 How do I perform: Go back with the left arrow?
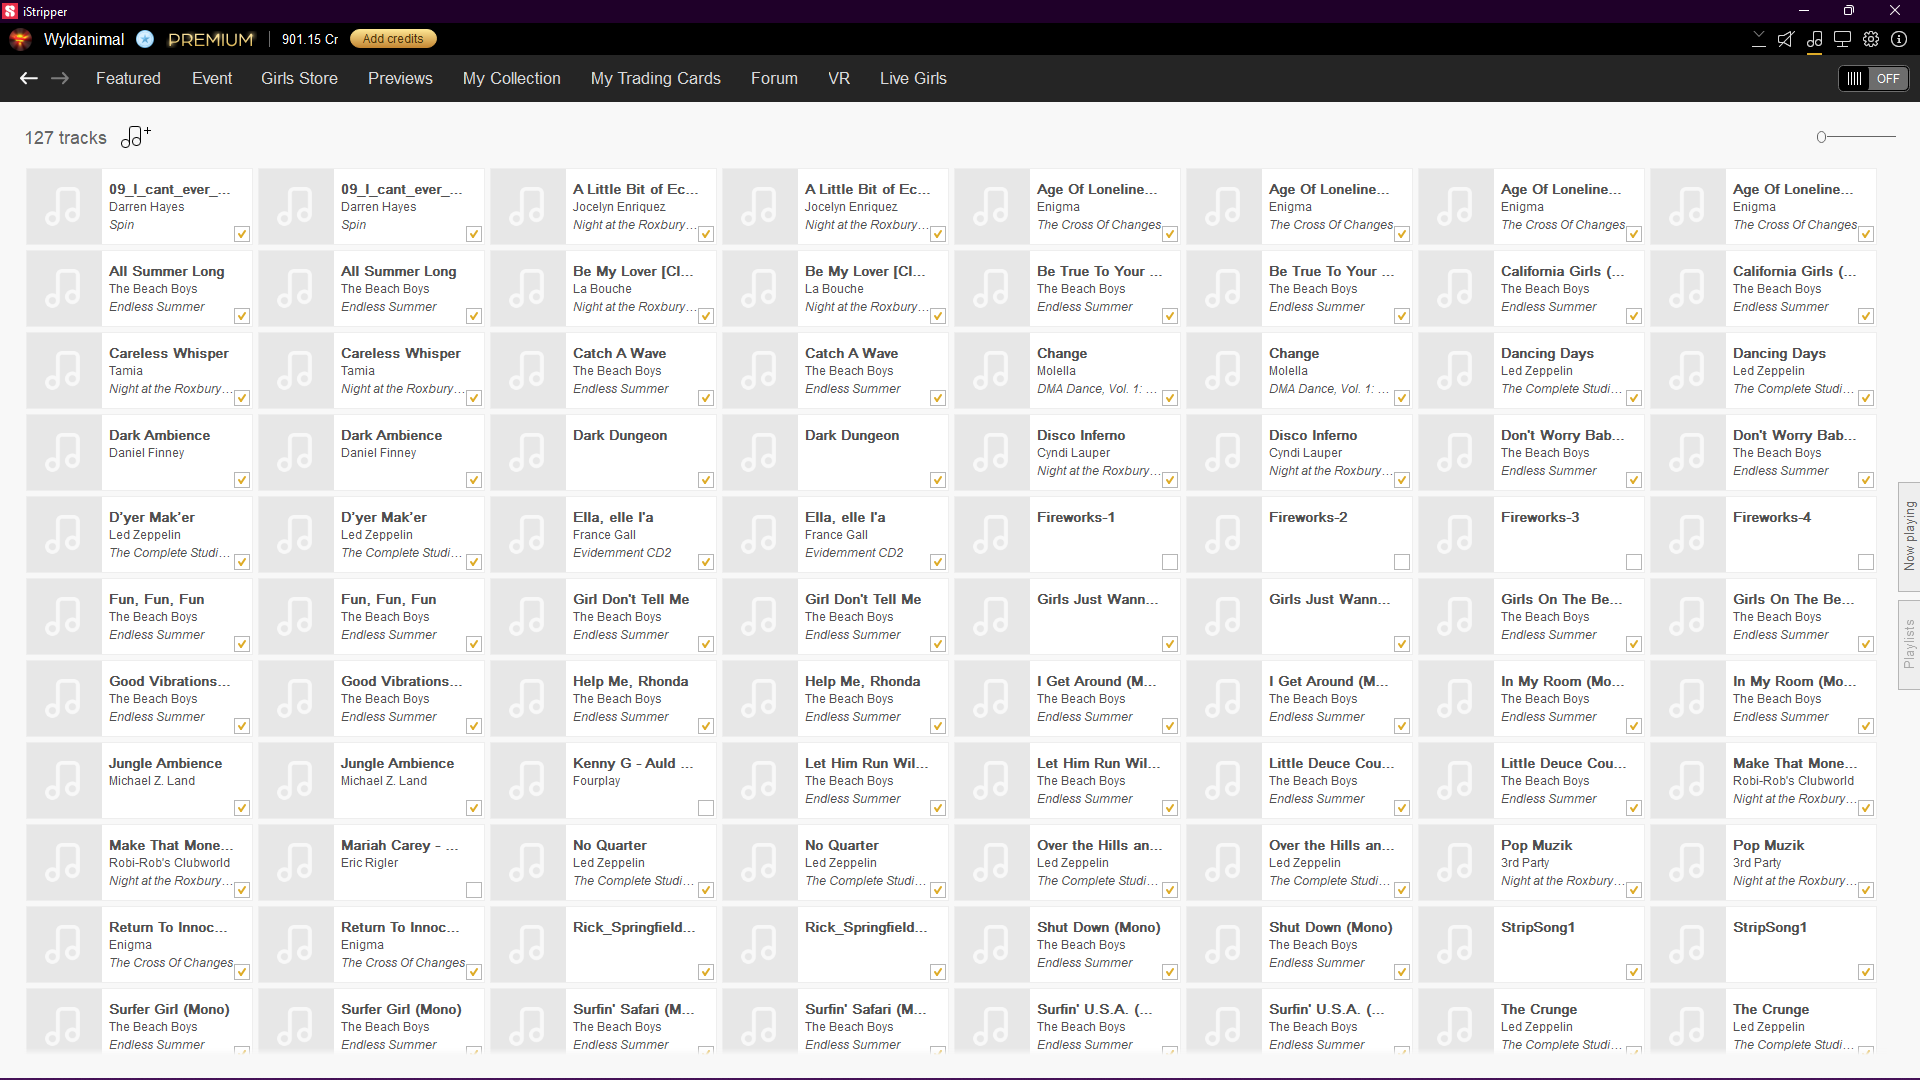click(x=29, y=78)
